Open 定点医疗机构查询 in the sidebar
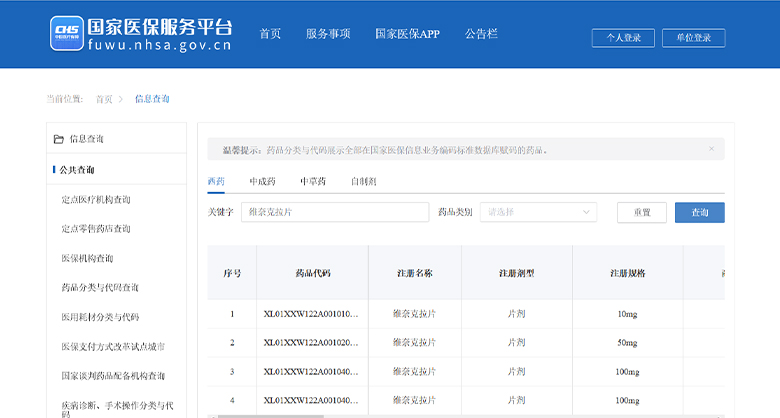The width and height of the screenshot is (780, 418). (96, 200)
